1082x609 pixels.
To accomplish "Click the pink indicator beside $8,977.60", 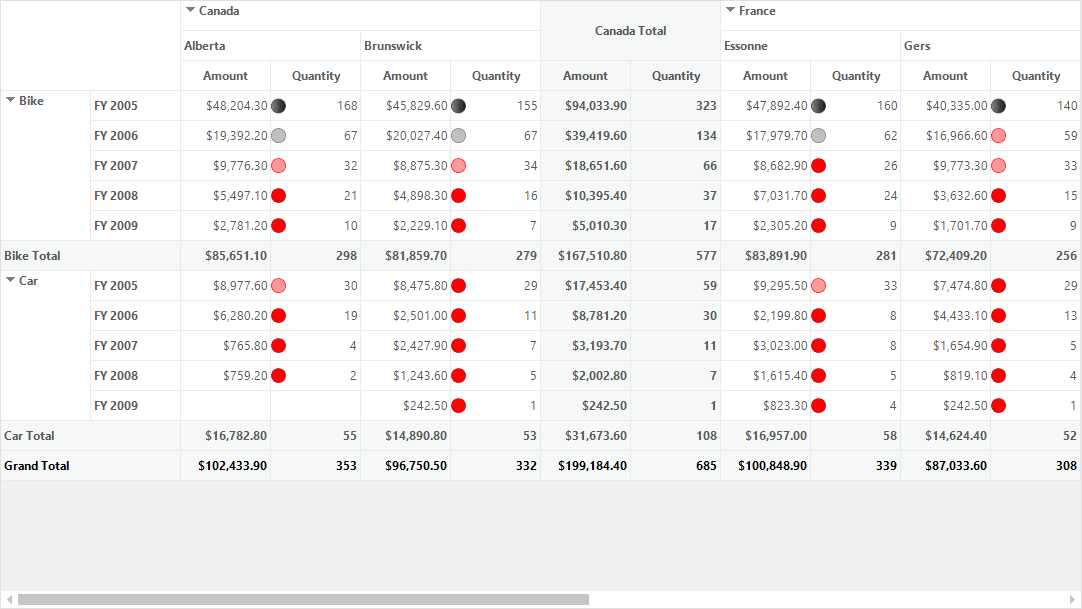I will (279, 286).
